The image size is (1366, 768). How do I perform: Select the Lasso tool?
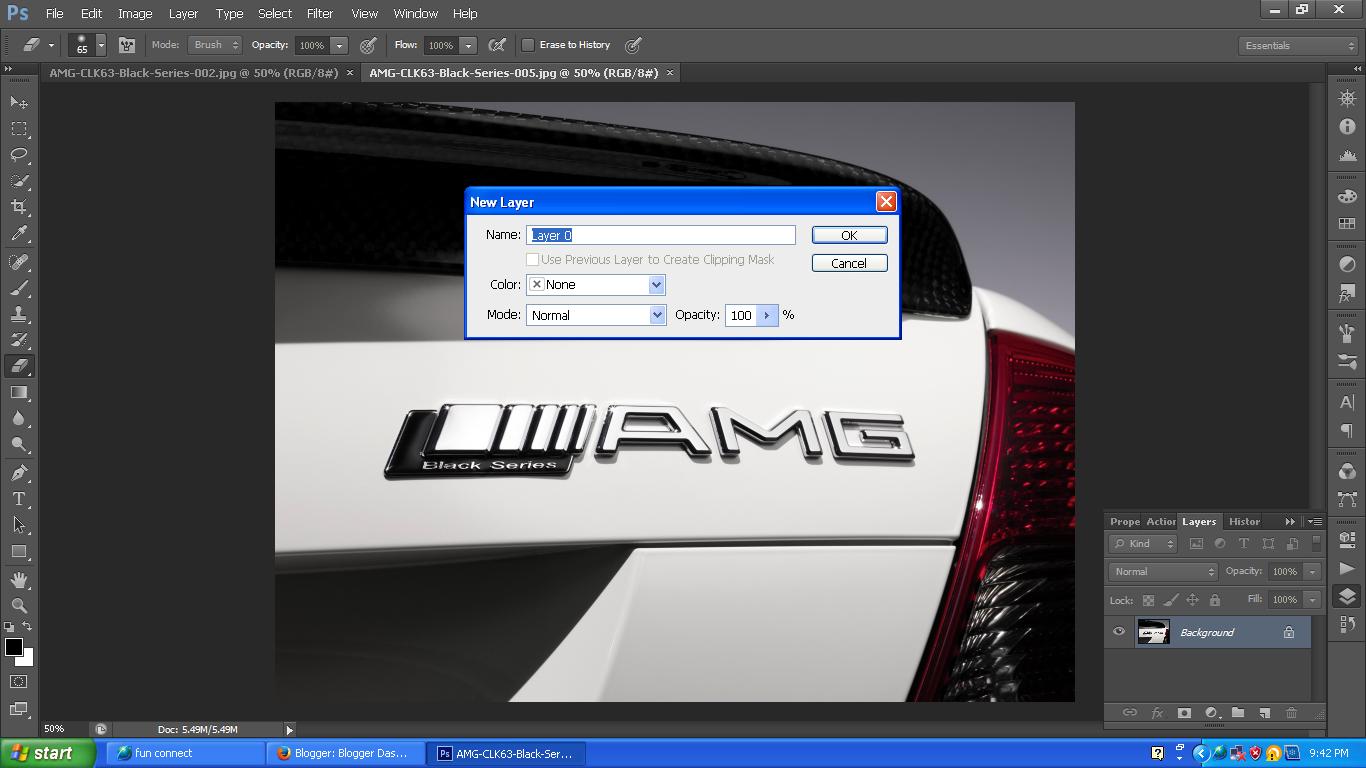[x=19, y=155]
